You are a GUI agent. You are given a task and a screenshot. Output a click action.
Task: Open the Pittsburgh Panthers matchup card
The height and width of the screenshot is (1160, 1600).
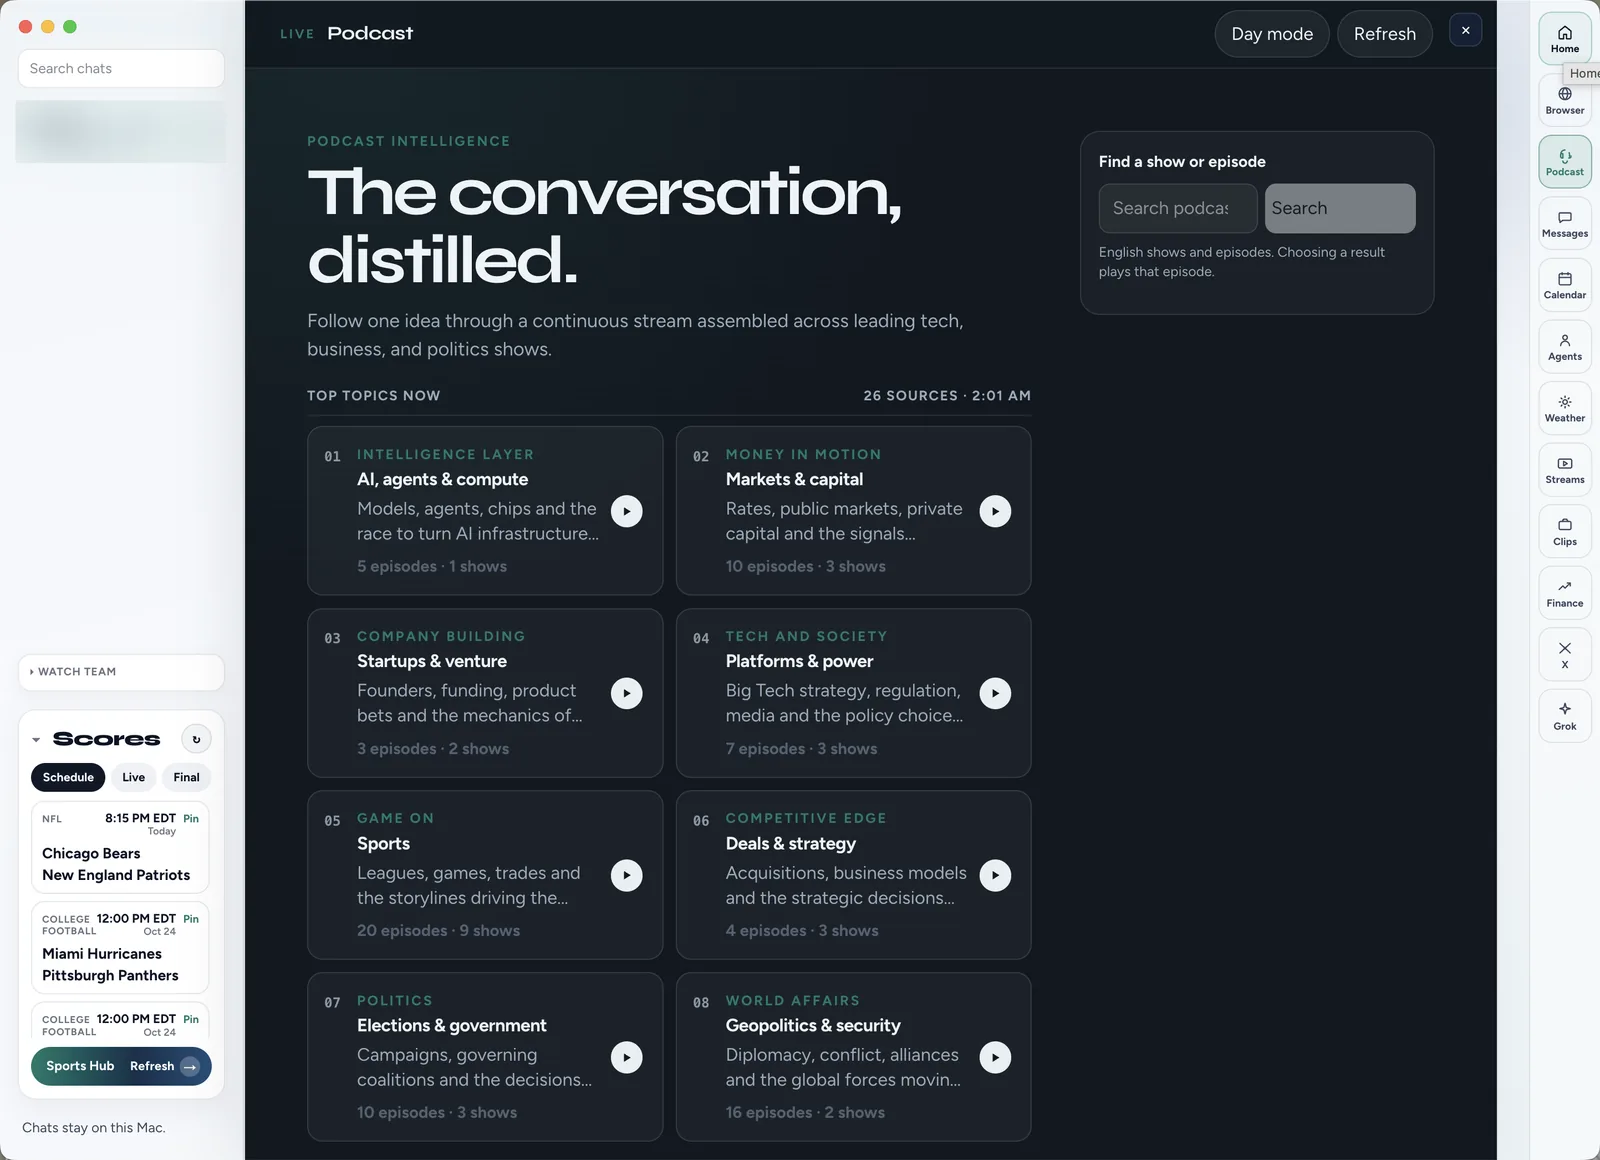click(120, 947)
